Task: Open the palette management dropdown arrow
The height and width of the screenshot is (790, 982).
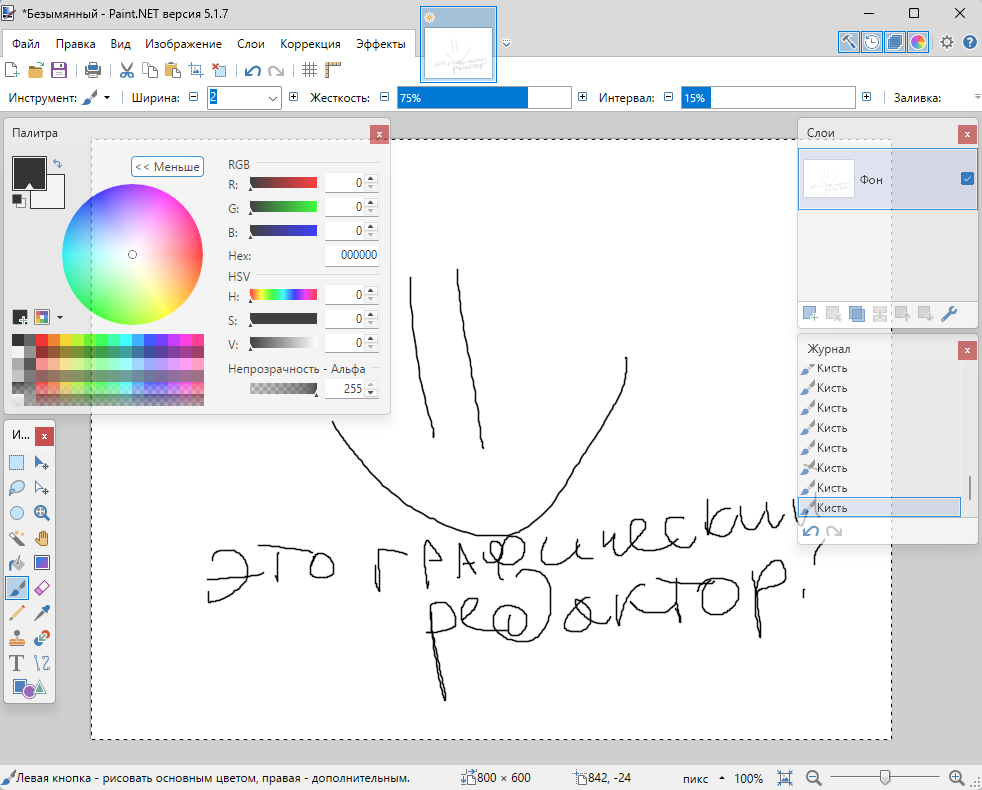Action: click(x=60, y=318)
